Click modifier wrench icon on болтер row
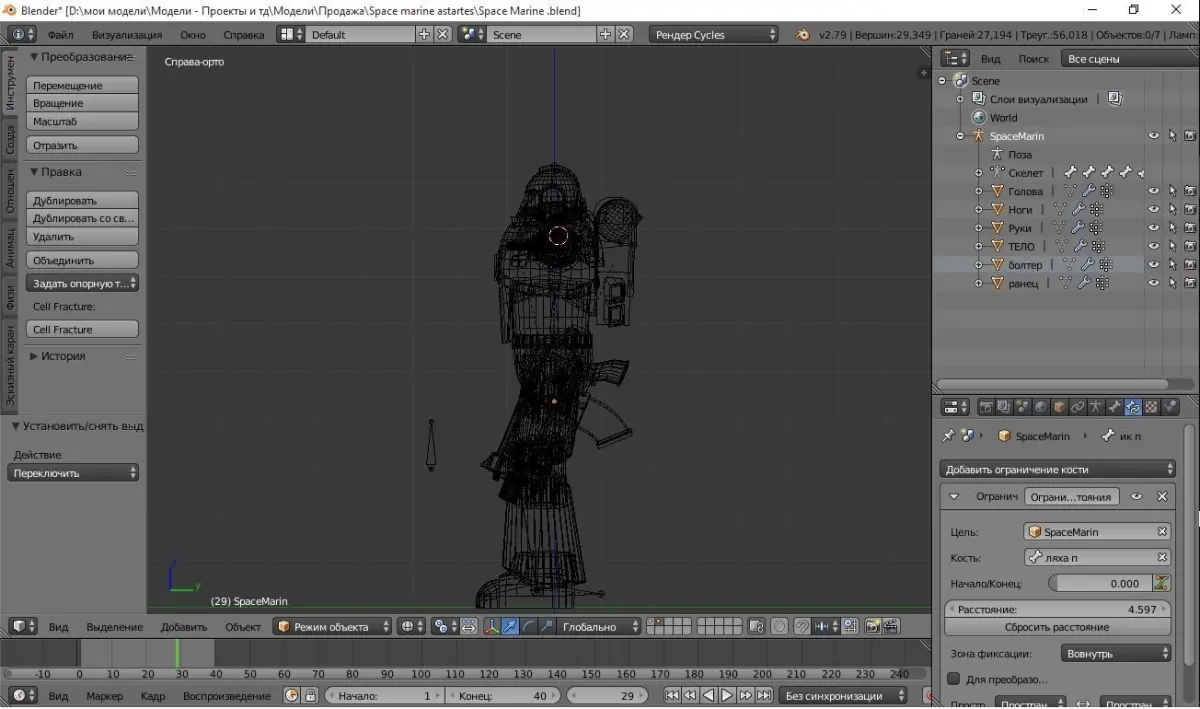Screen dimensions: 1200x709 pos(1088,265)
